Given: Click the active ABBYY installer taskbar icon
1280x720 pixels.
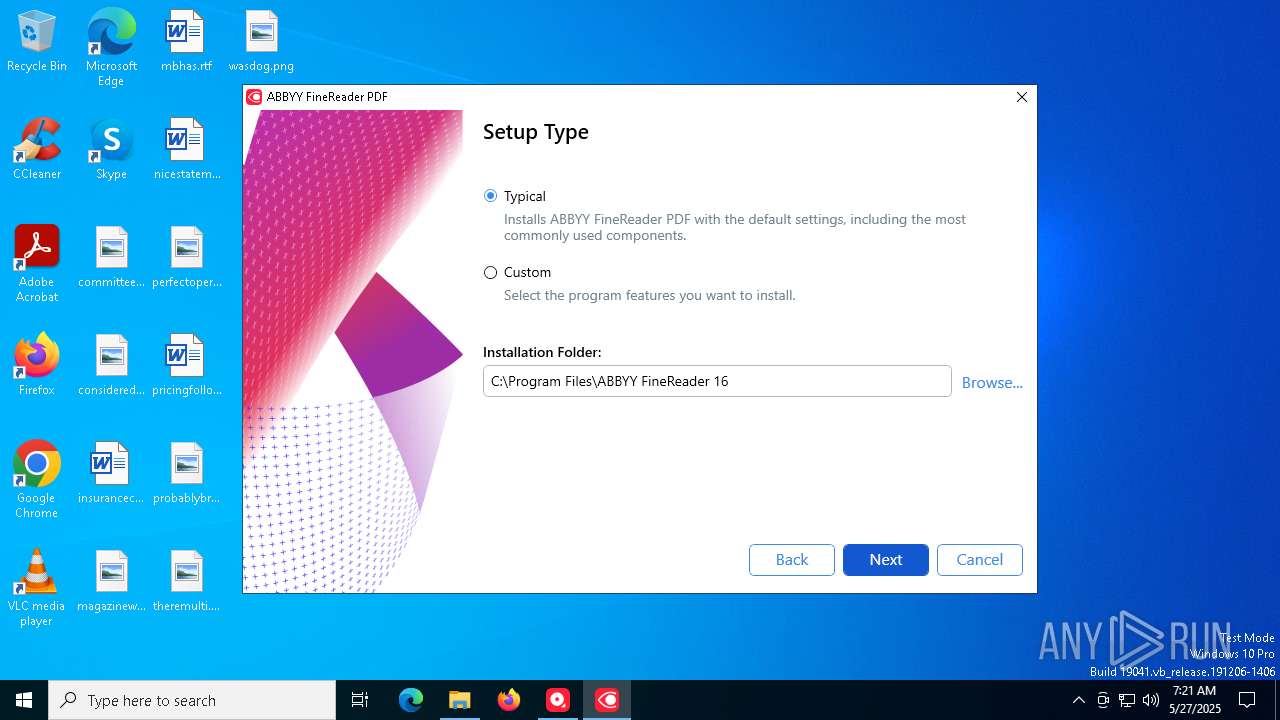Looking at the screenshot, I should pyautogui.click(x=607, y=700).
